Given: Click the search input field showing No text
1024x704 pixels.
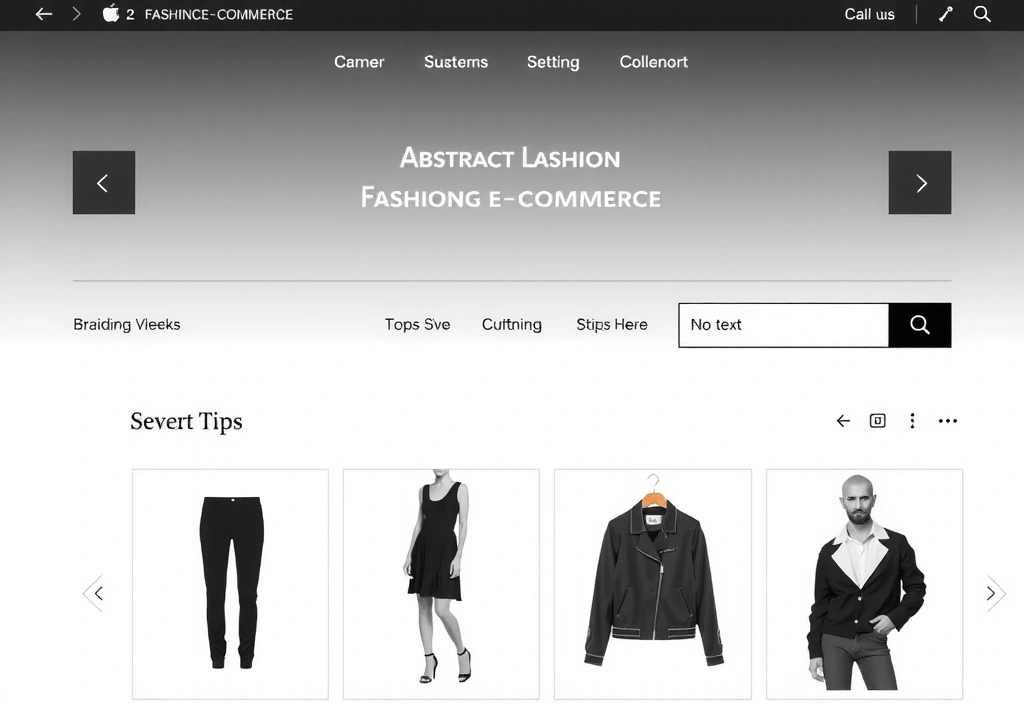Looking at the screenshot, I should click(x=783, y=325).
